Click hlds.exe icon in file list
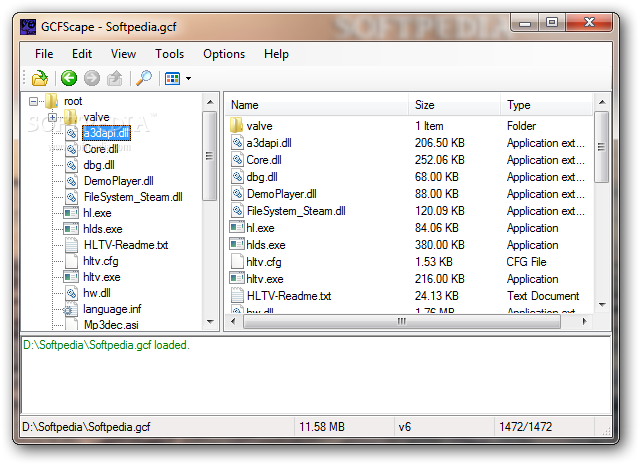The image size is (640, 465). [x=237, y=245]
